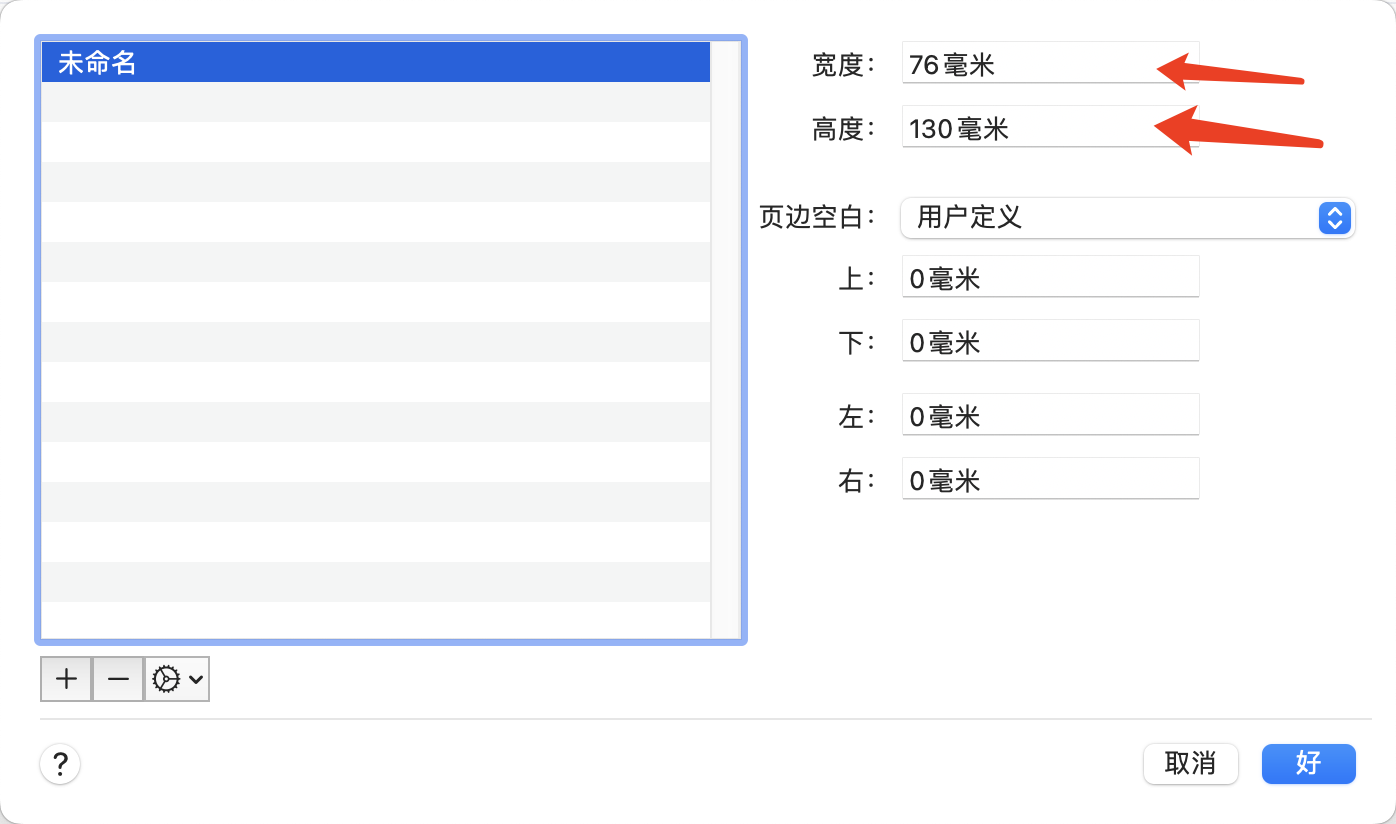Click the paper size list scrollbar track

[x=724, y=340]
